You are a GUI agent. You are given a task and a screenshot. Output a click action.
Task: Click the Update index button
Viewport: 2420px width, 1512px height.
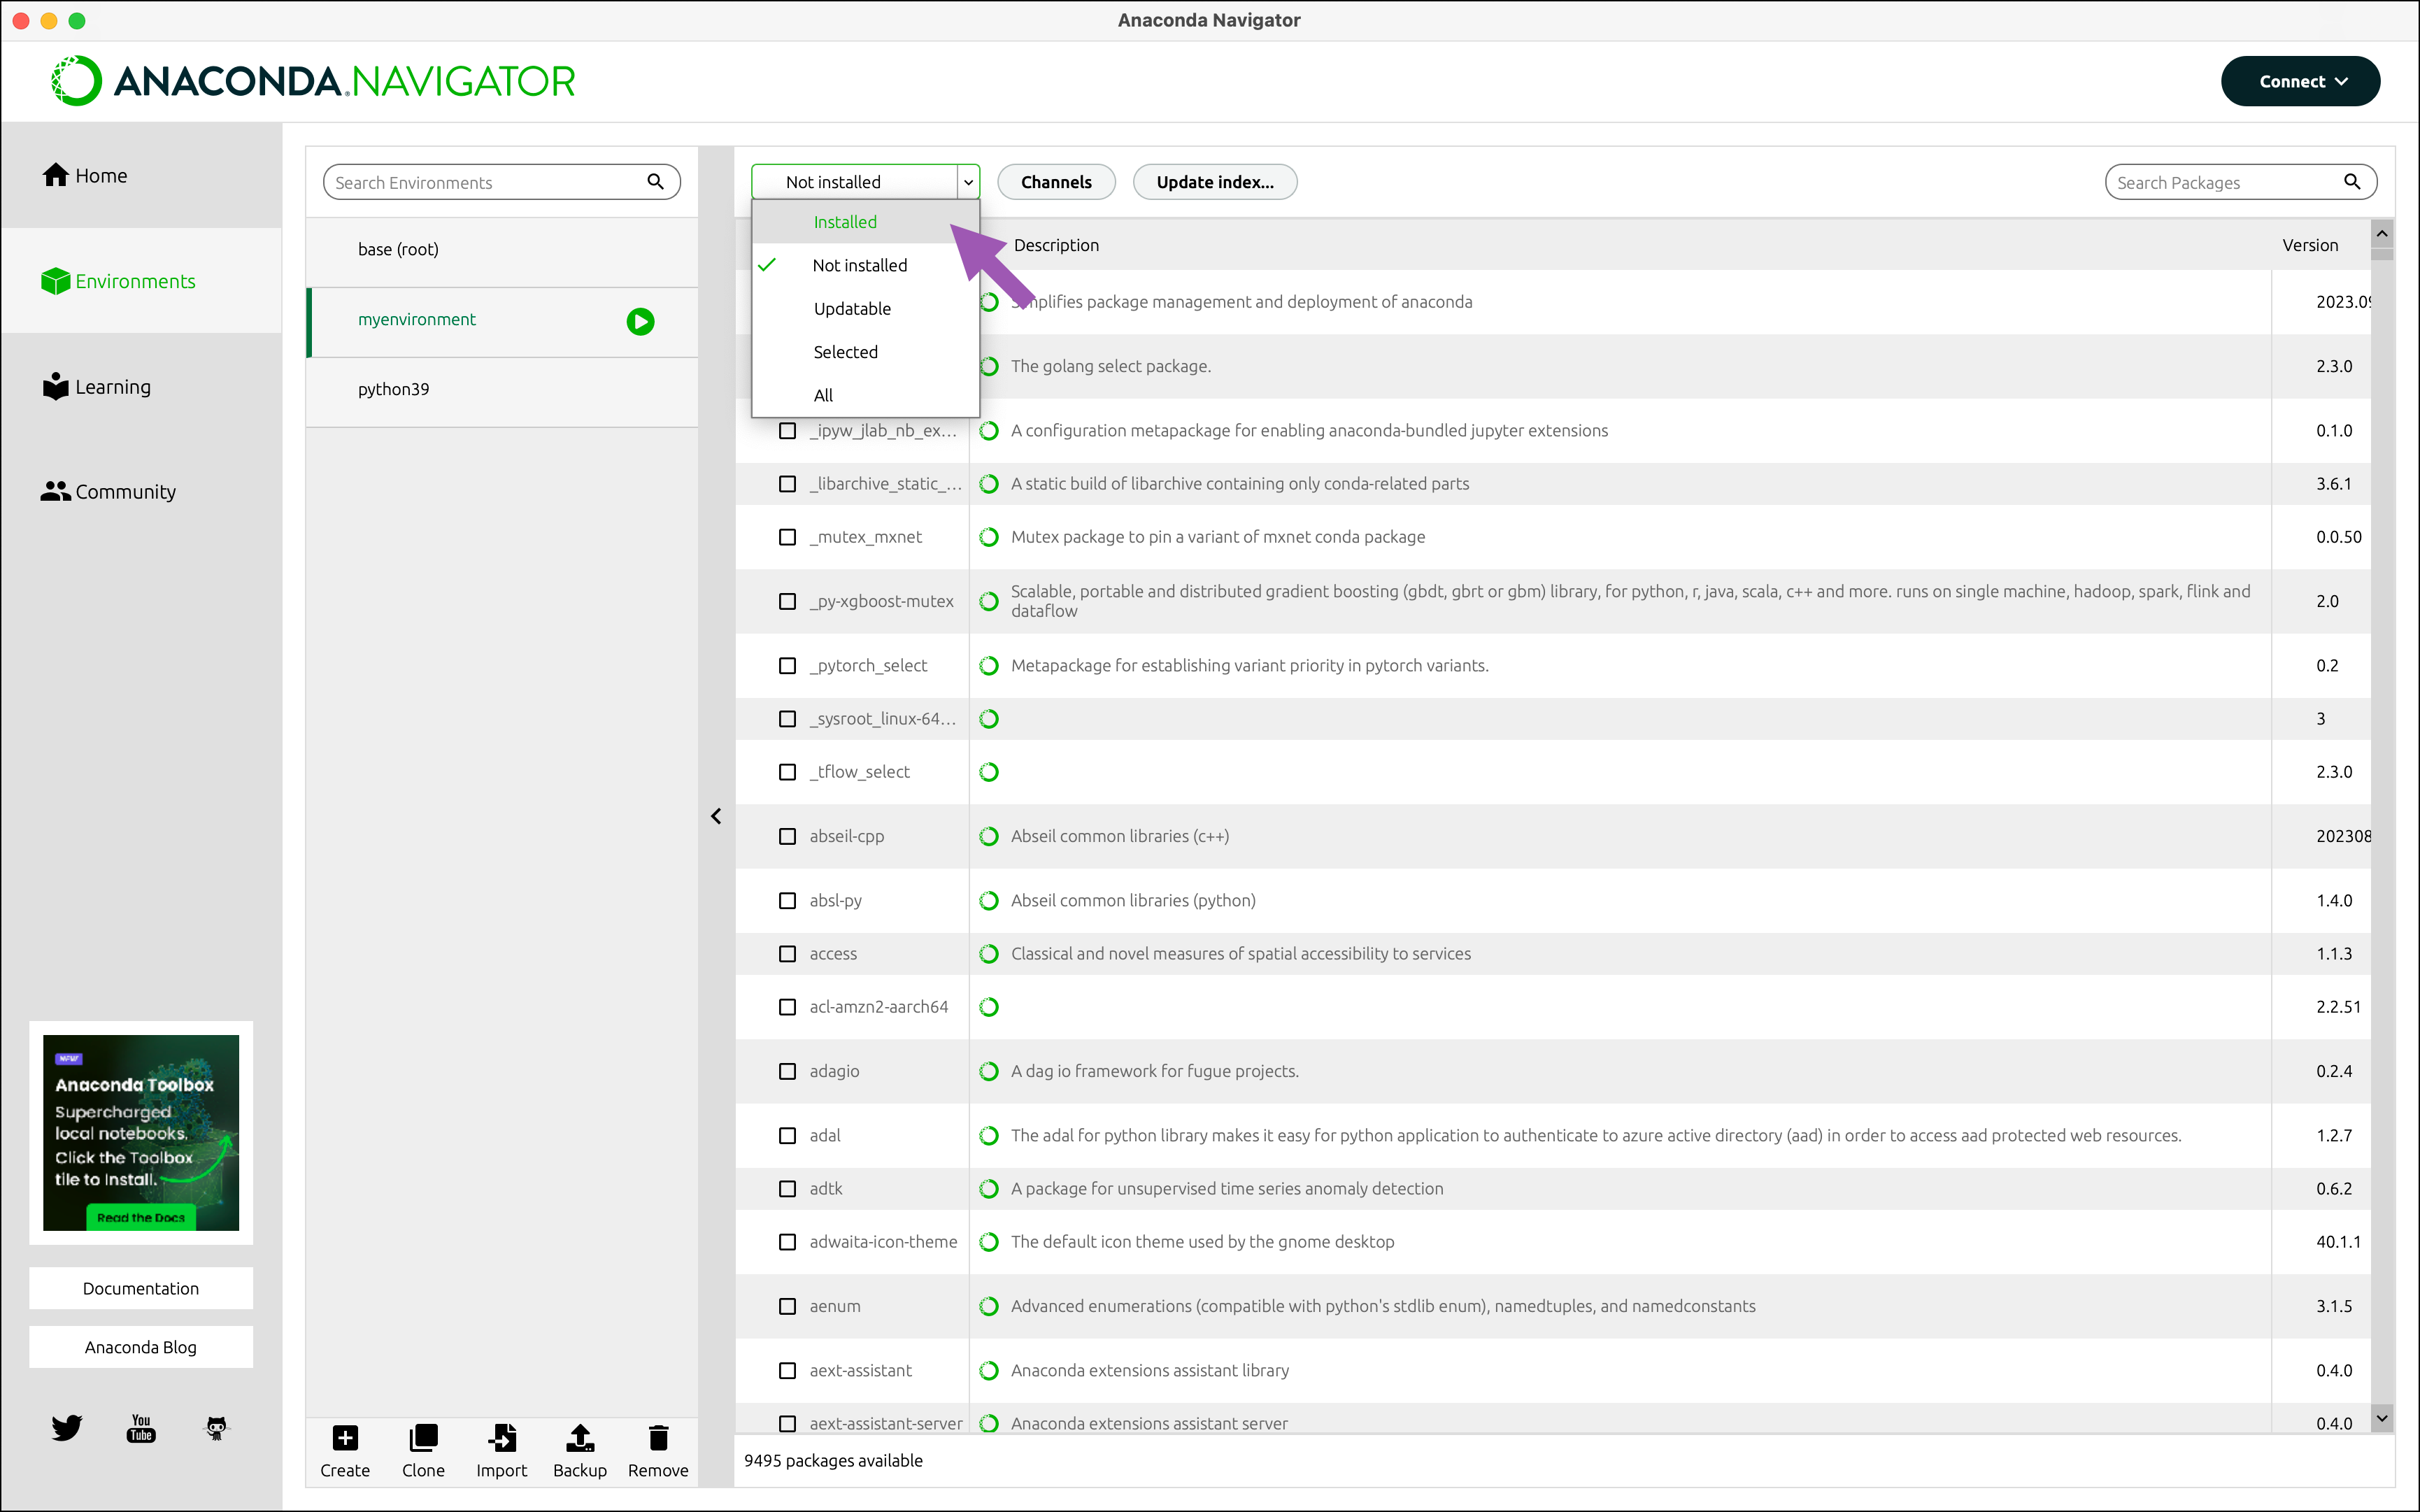point(1215,182)
